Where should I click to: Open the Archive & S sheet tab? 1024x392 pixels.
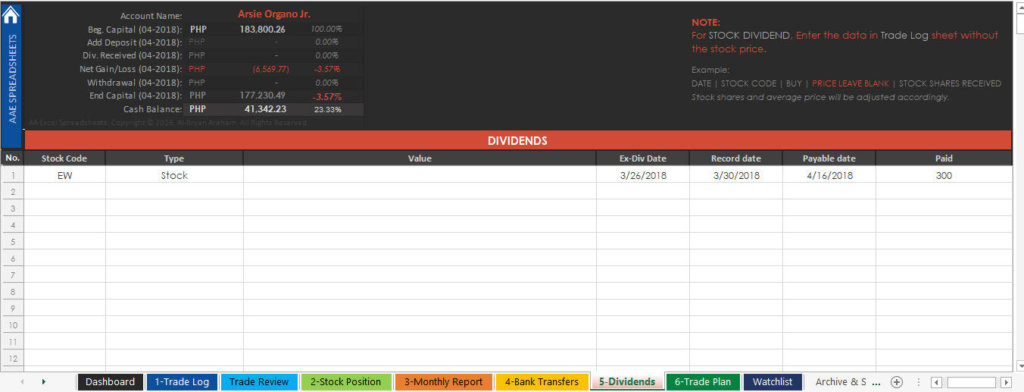point(840,382)
